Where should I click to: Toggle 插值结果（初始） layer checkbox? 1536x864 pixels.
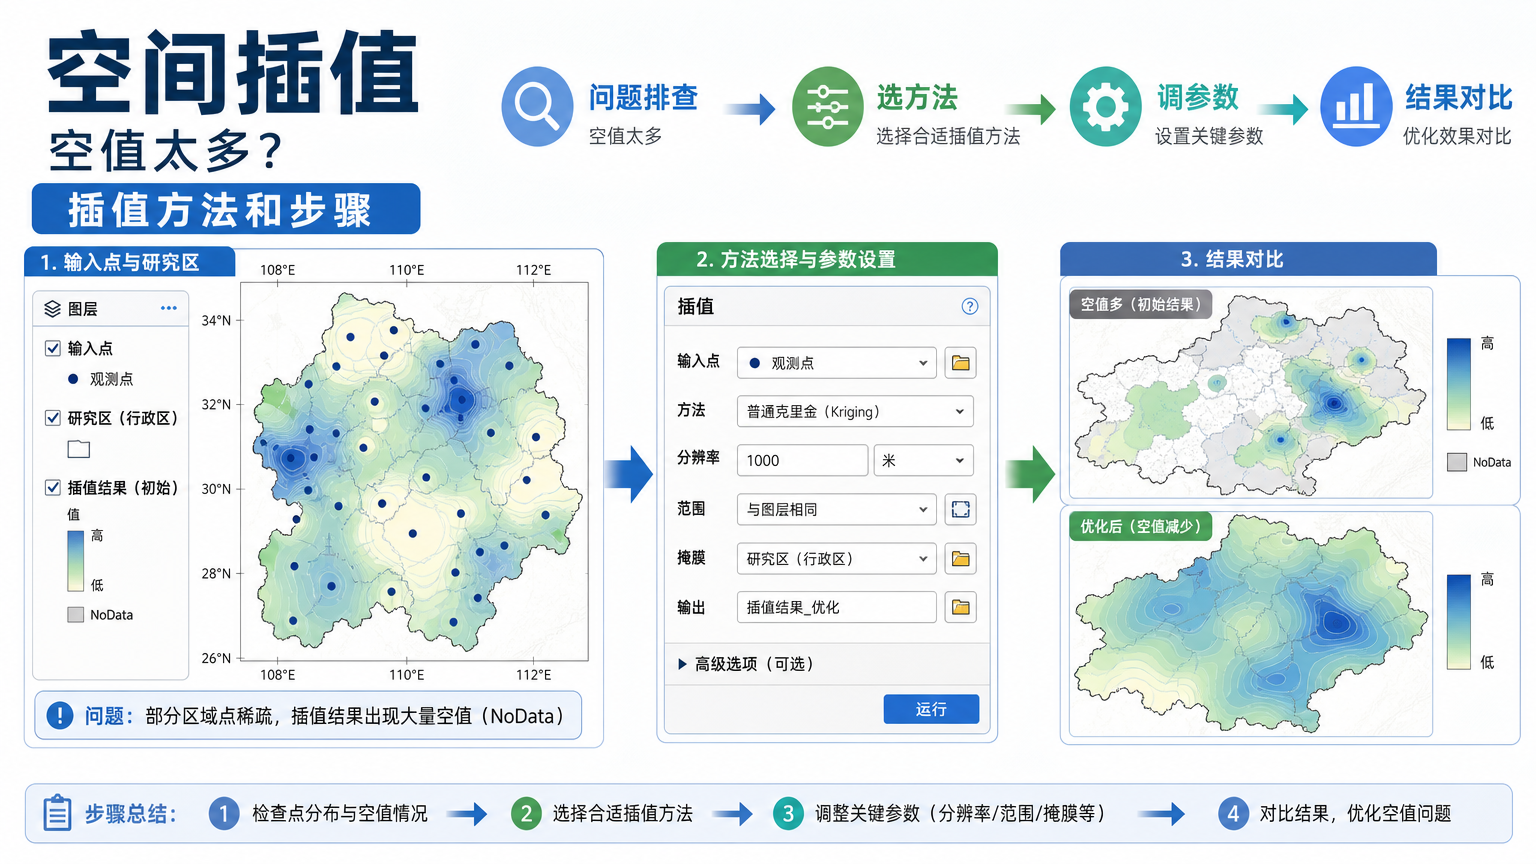click(53, 487)
